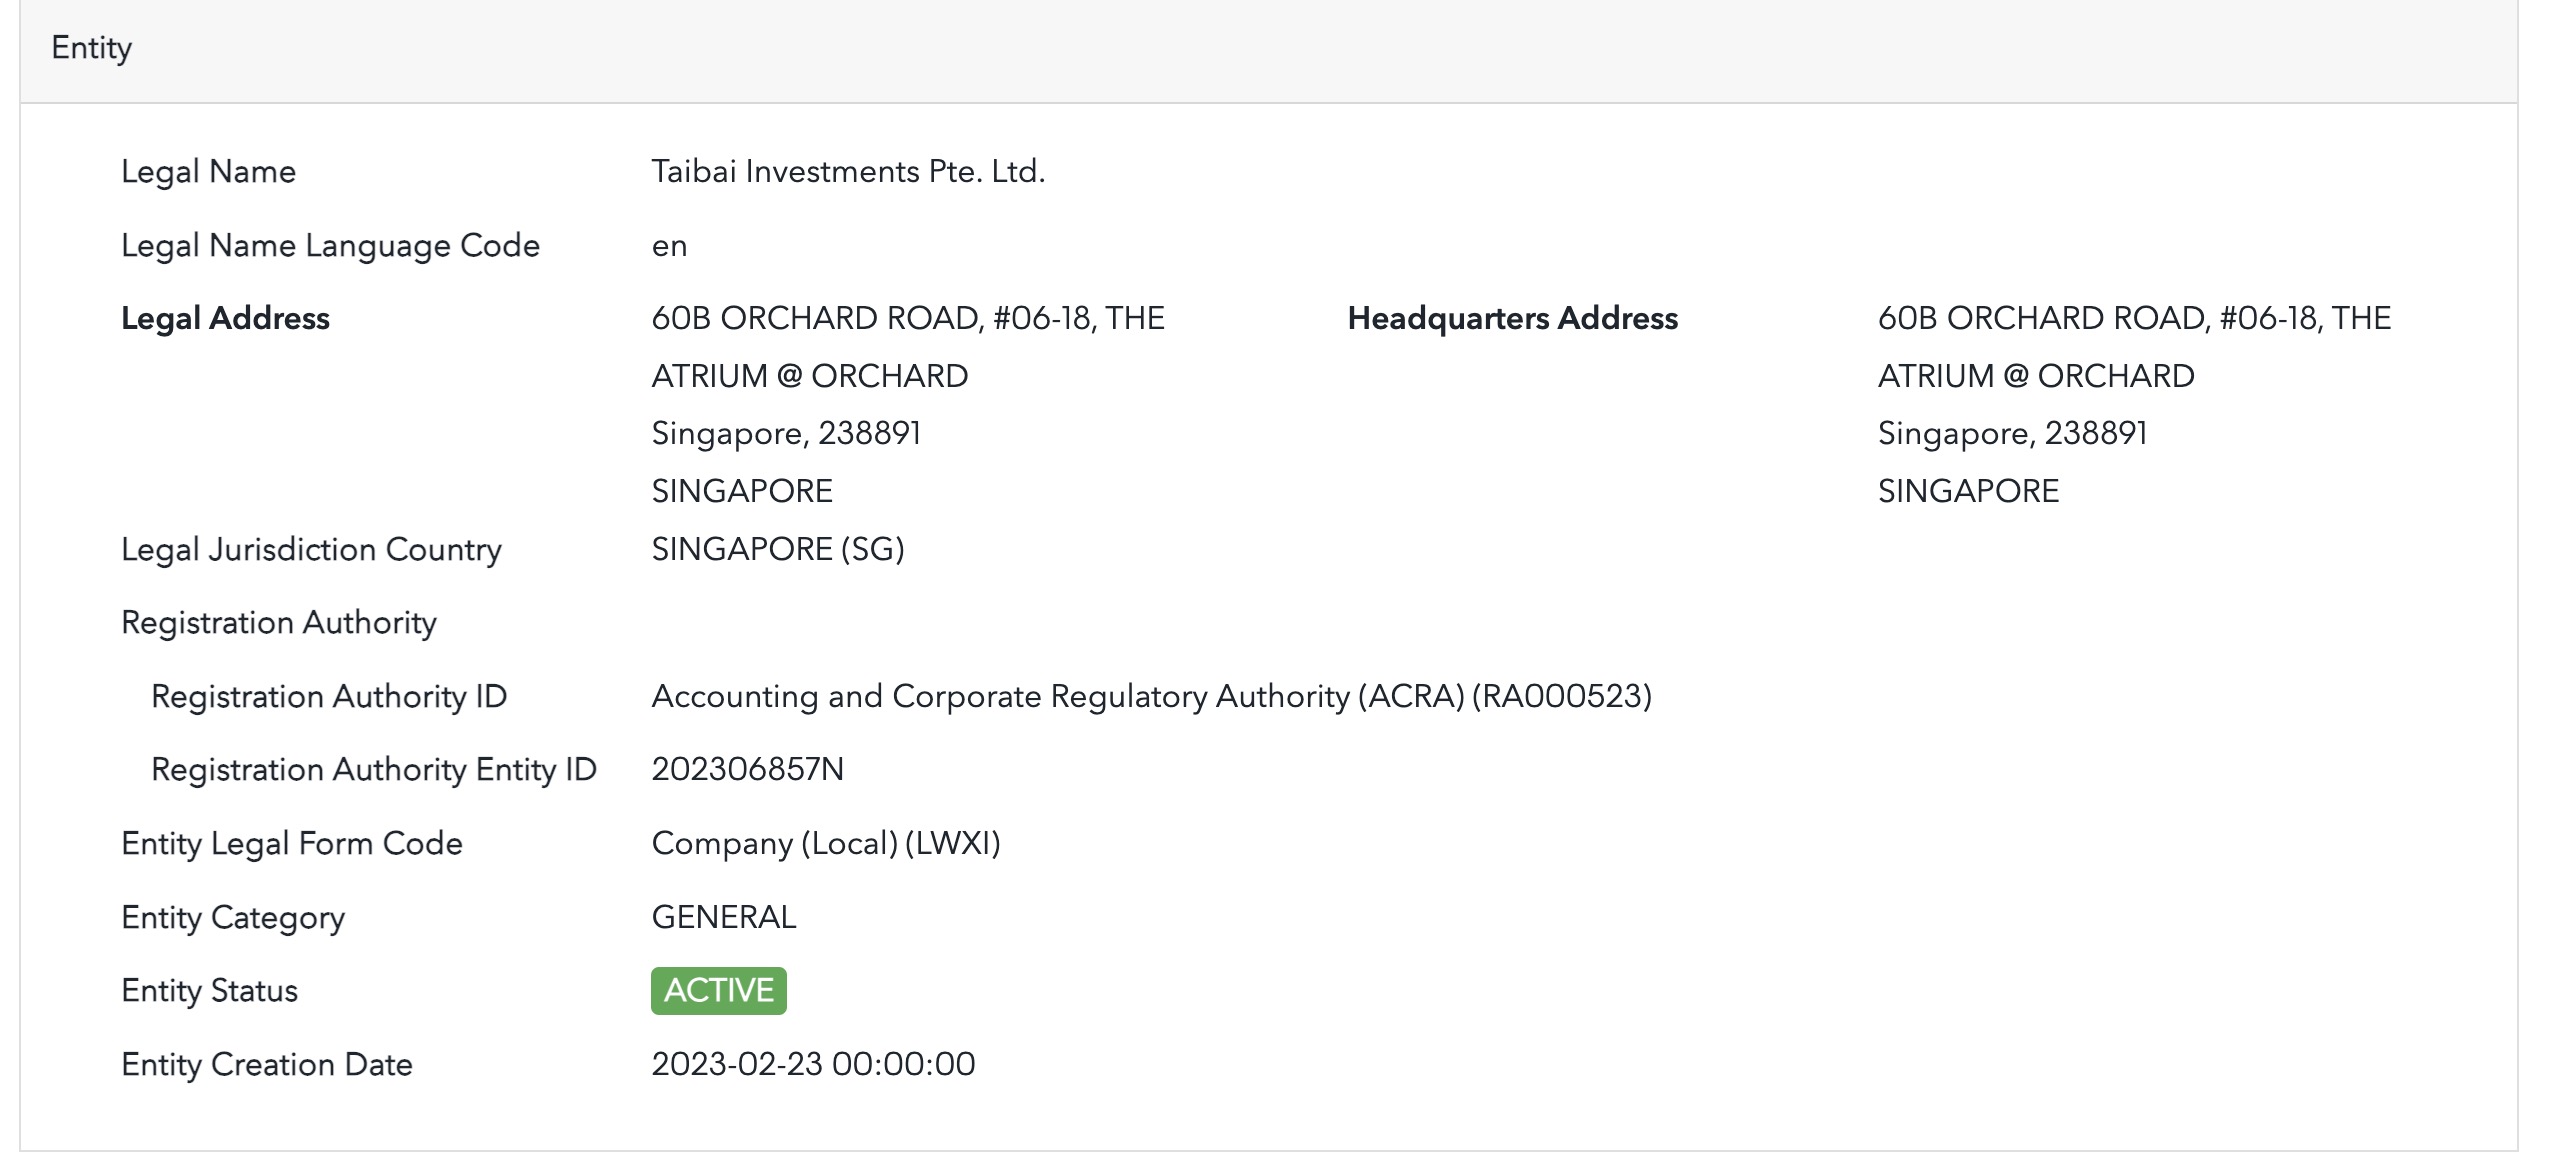Click the Legal Name field label
This screenshot has height=1154, width=2552.
[208, 172]
